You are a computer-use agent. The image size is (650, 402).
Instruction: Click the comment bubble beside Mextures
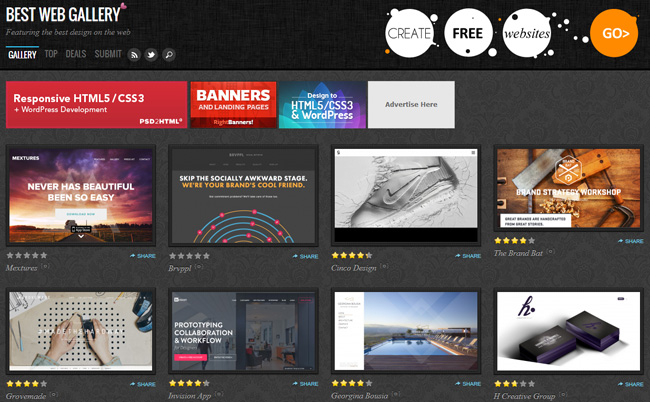coord(45,266)
